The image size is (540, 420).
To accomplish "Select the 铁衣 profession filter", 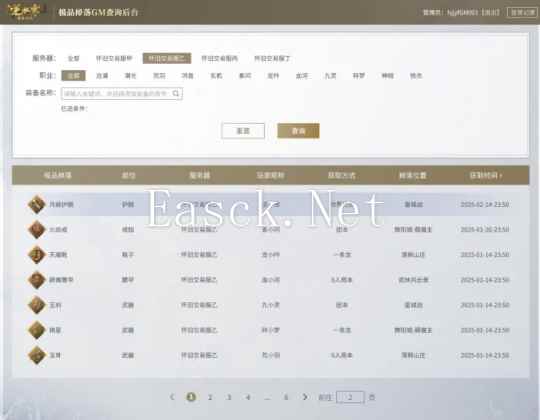I will (416, 76).
